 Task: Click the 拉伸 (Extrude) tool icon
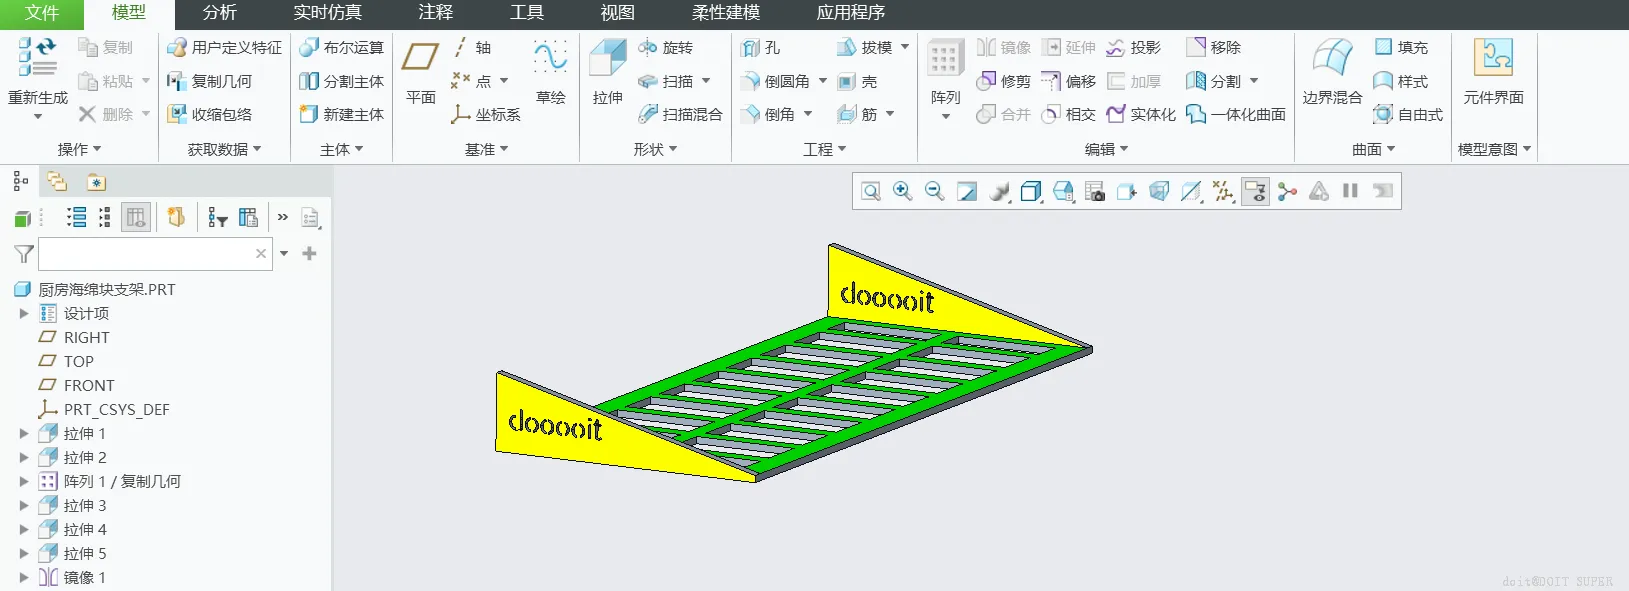607,58
